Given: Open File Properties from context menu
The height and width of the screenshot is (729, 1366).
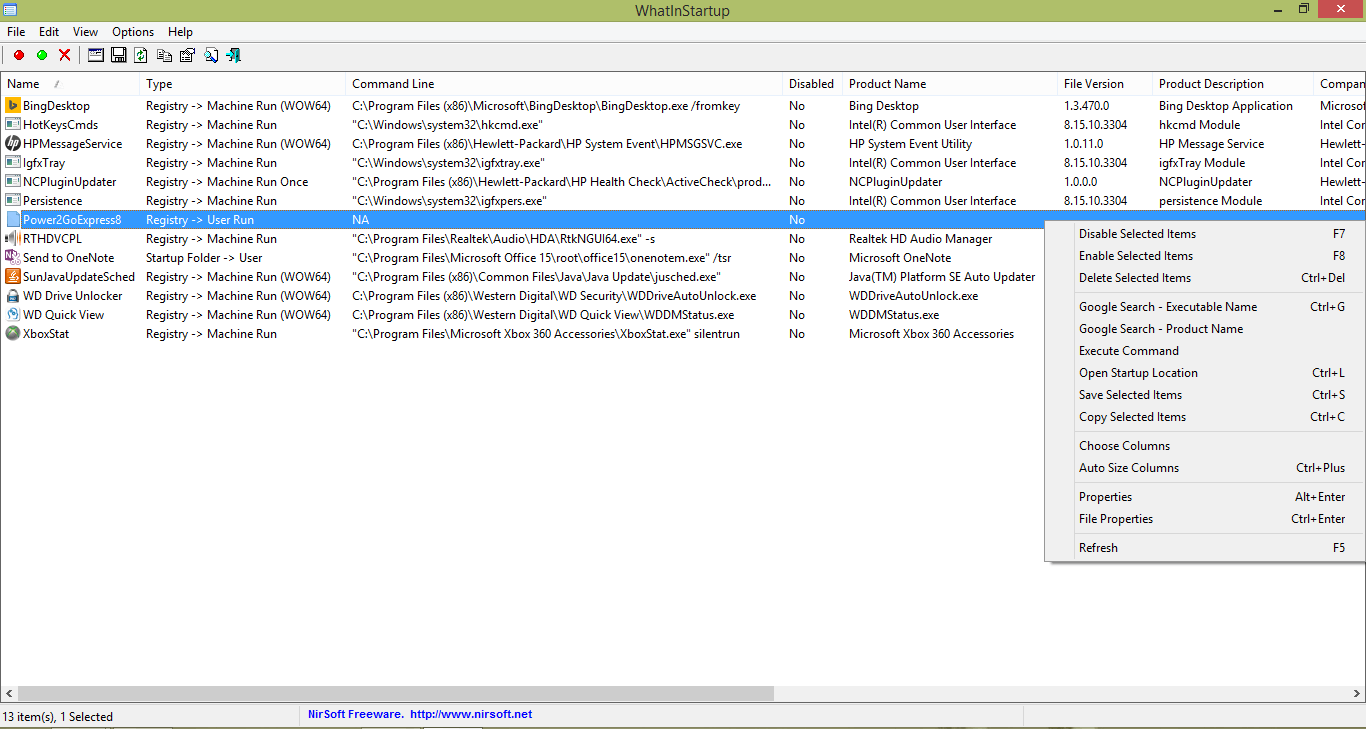Looking at the screenshot, I should coord(1203,519).
